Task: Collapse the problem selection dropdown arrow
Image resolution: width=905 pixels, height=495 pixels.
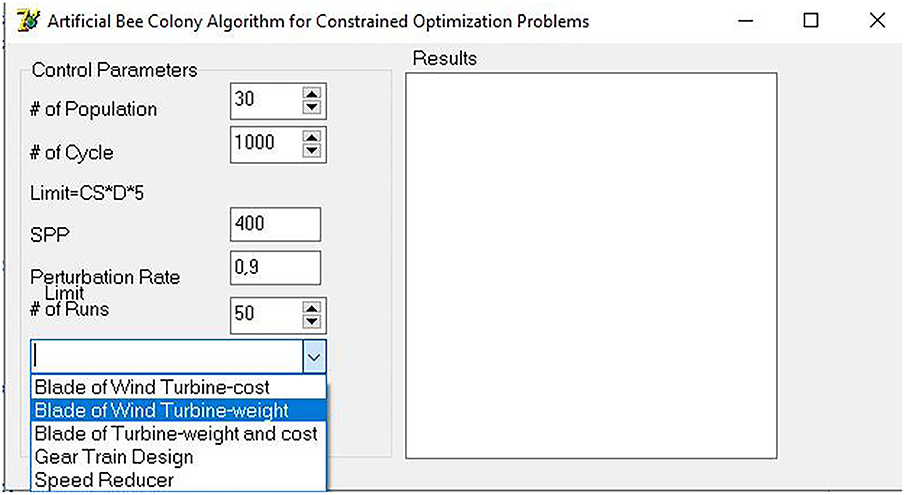Action: 314,356
